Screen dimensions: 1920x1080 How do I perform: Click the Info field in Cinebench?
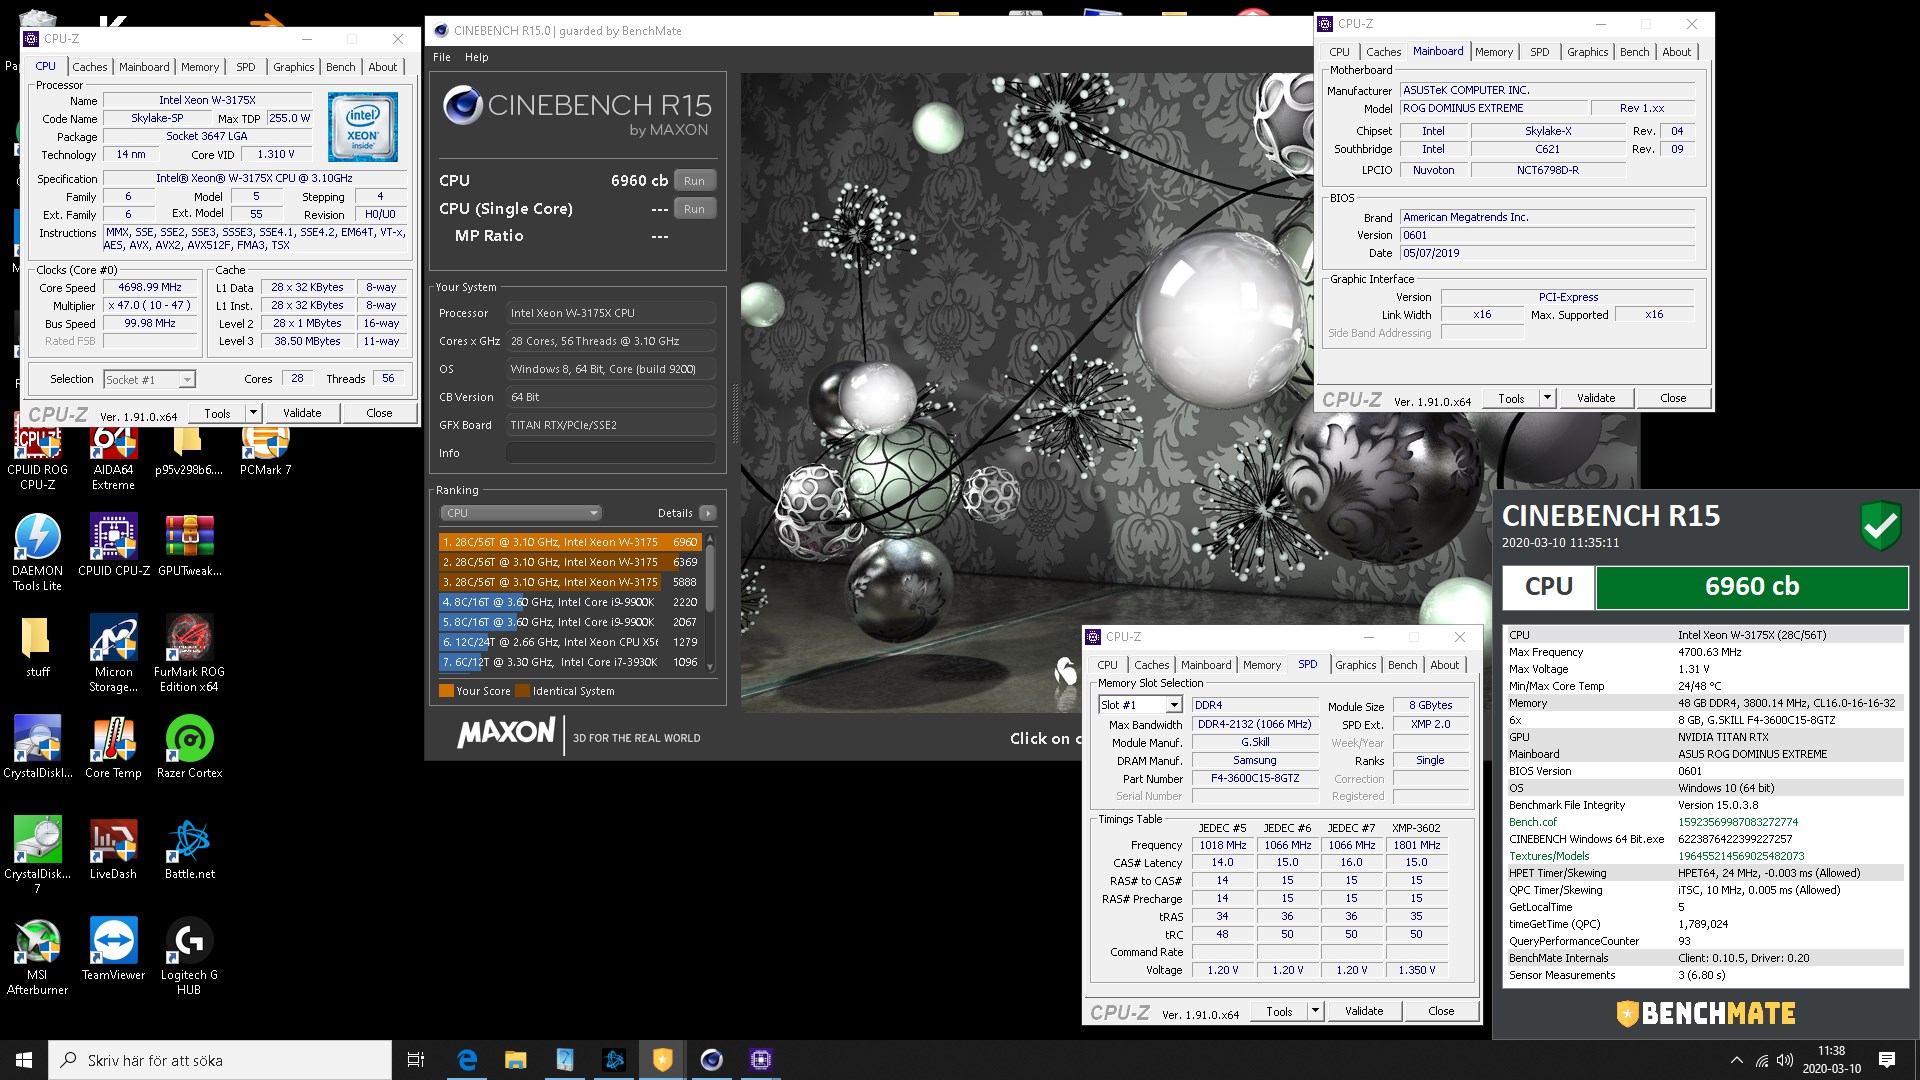click(x=610, y=453)
